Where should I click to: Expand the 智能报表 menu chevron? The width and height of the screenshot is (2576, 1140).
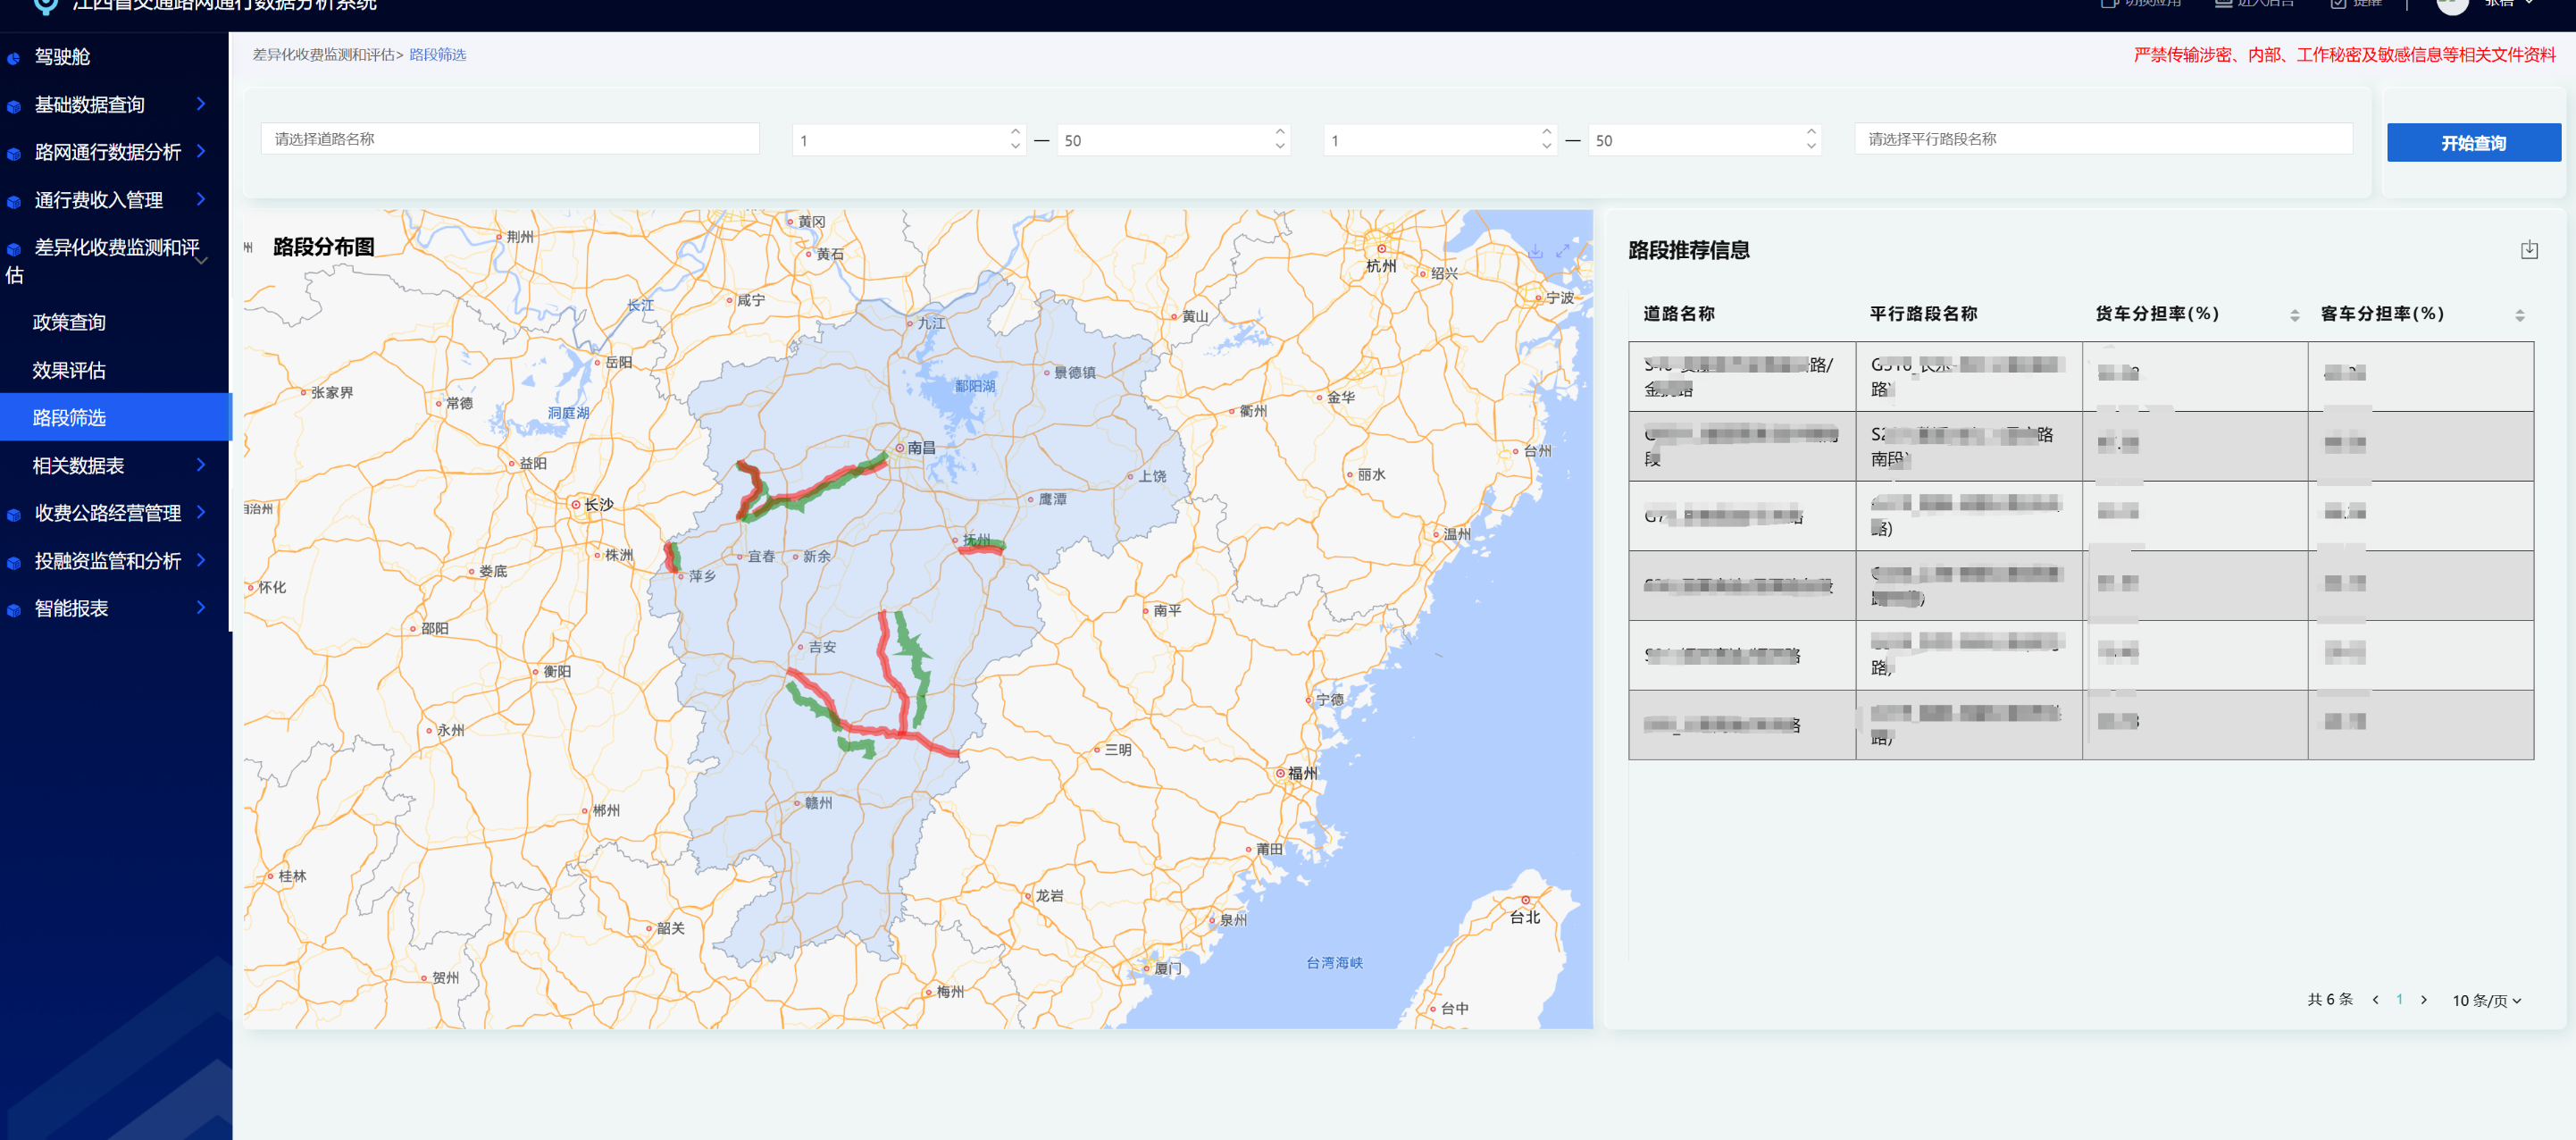point(201,607)
